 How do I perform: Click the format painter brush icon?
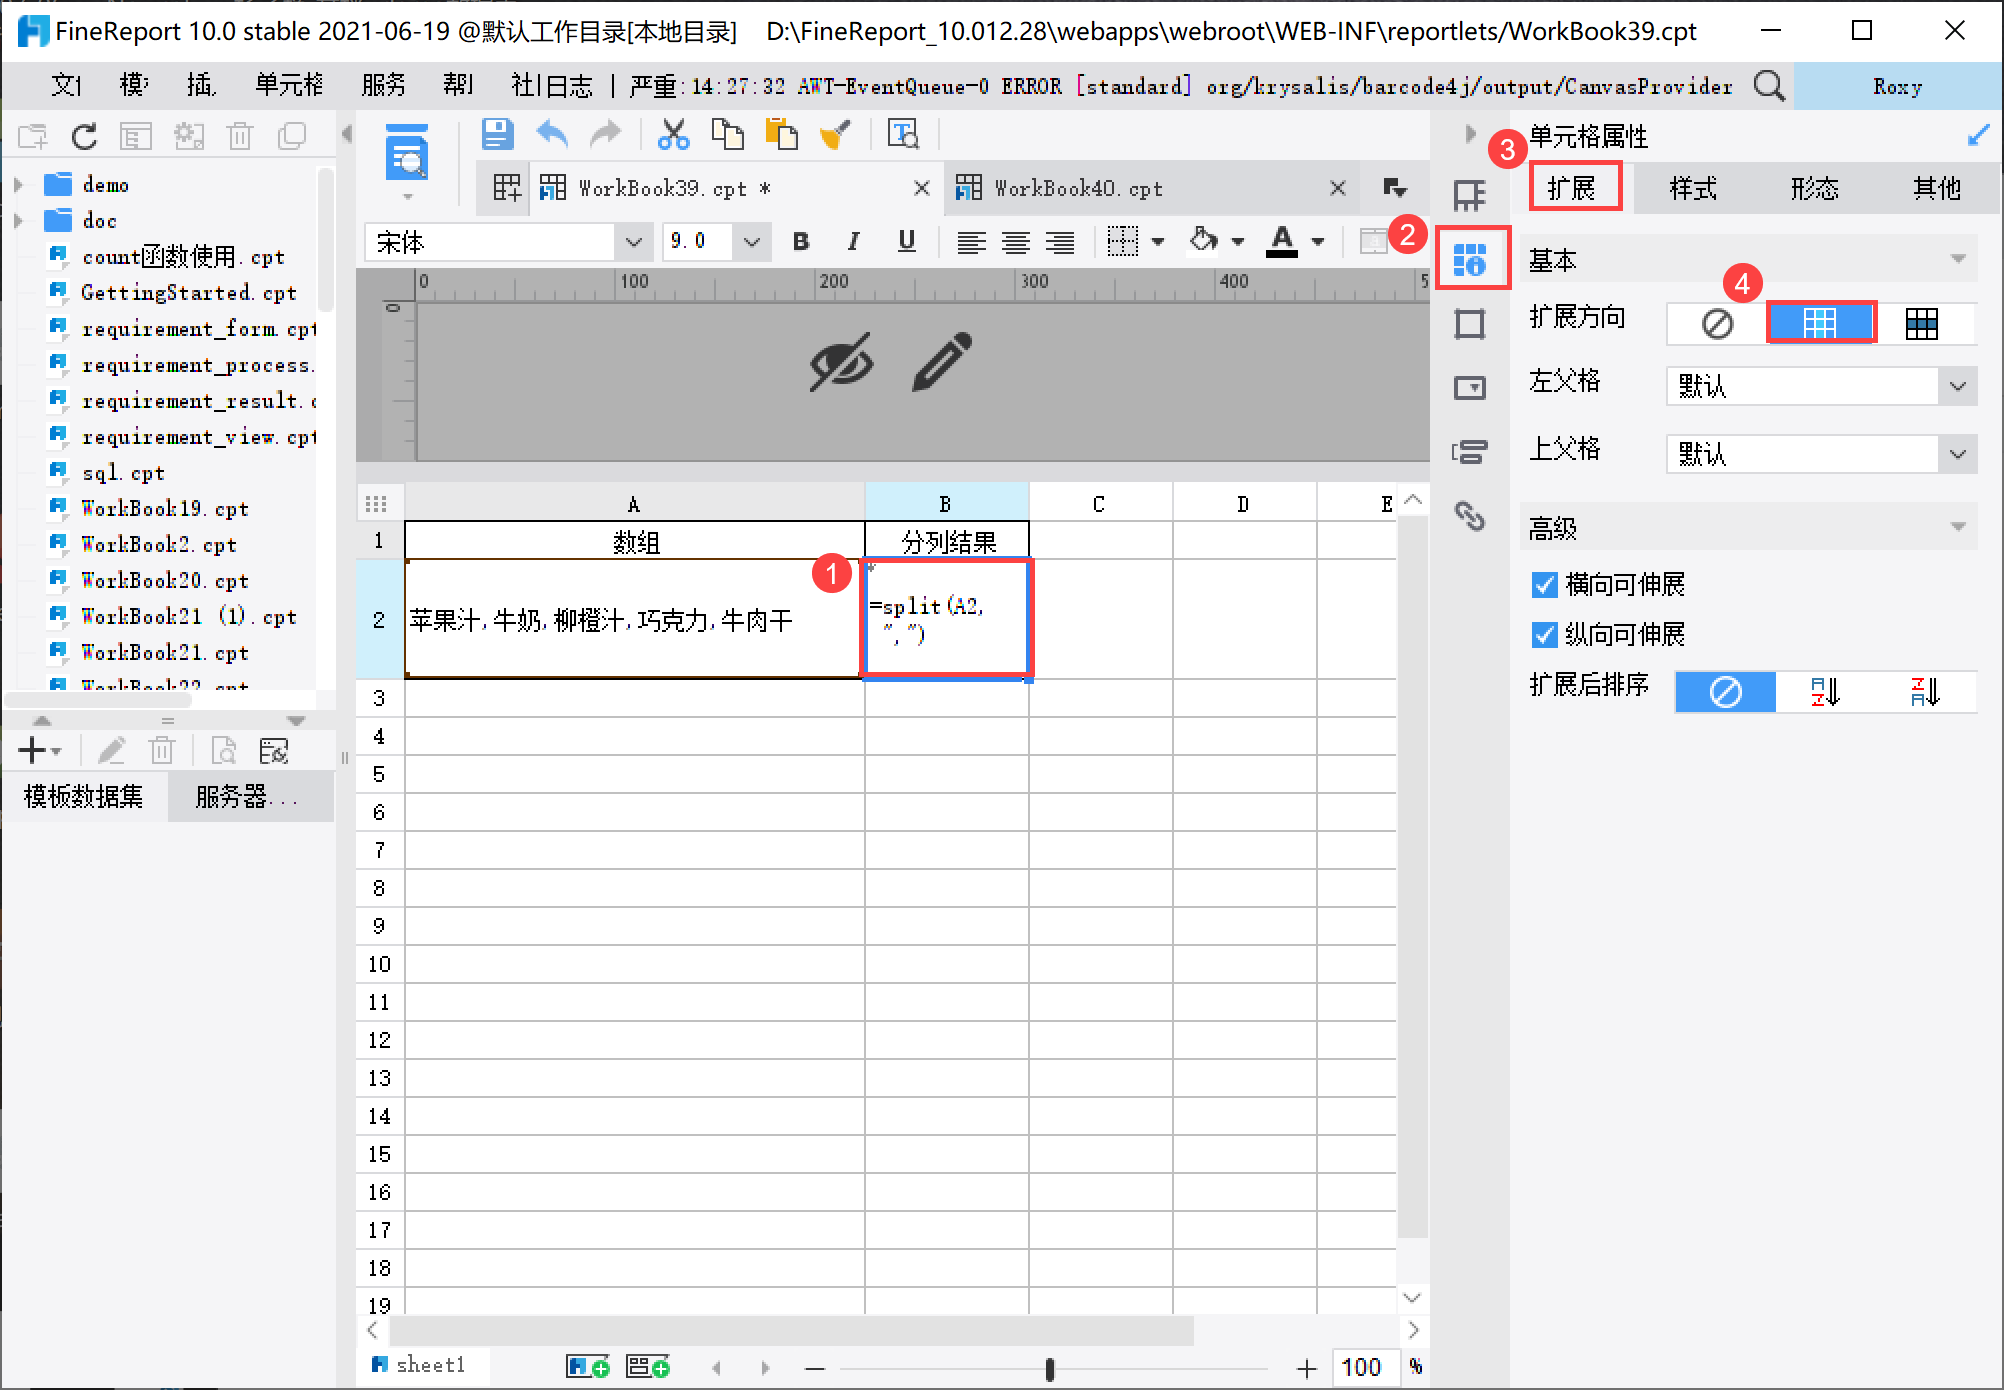point(834,134)
